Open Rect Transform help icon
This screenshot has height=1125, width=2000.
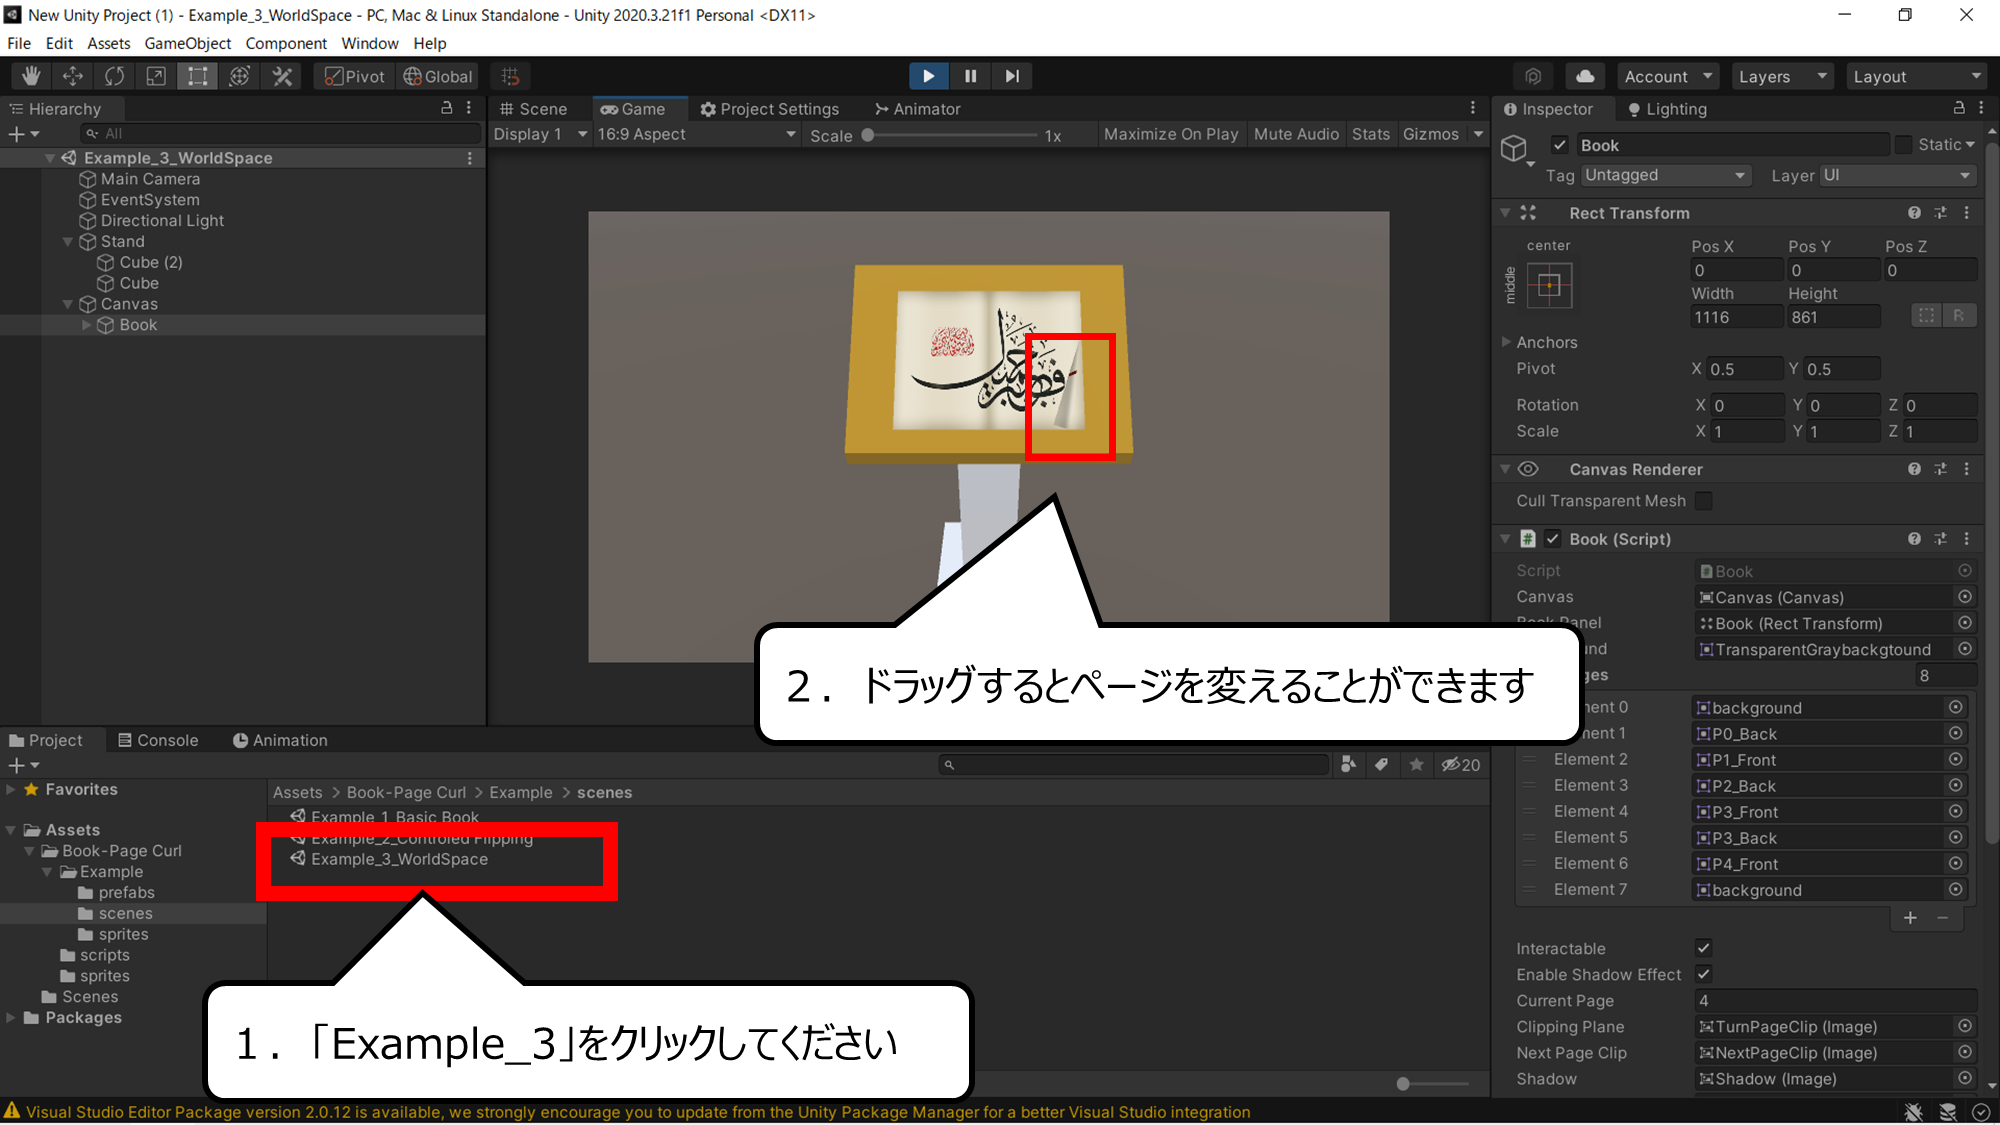pos(1914,213)
